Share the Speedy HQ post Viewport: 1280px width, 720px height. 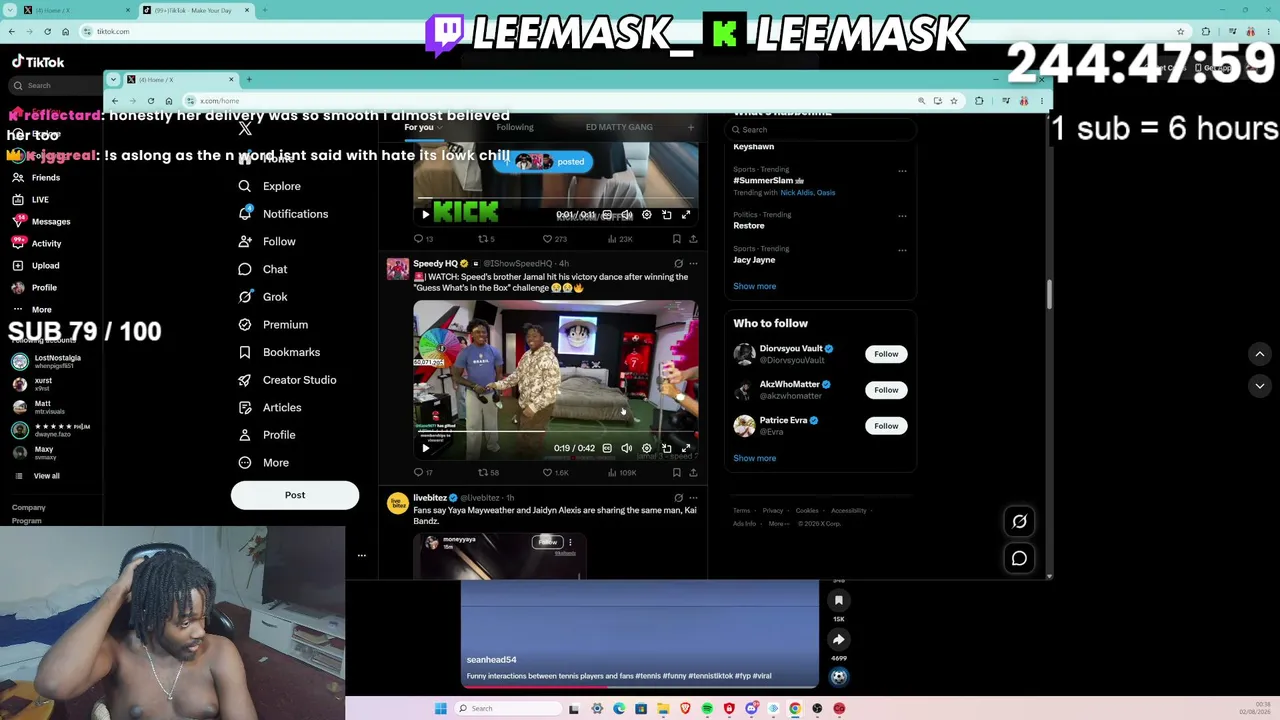pyautogui.click(x=693, y=473)
